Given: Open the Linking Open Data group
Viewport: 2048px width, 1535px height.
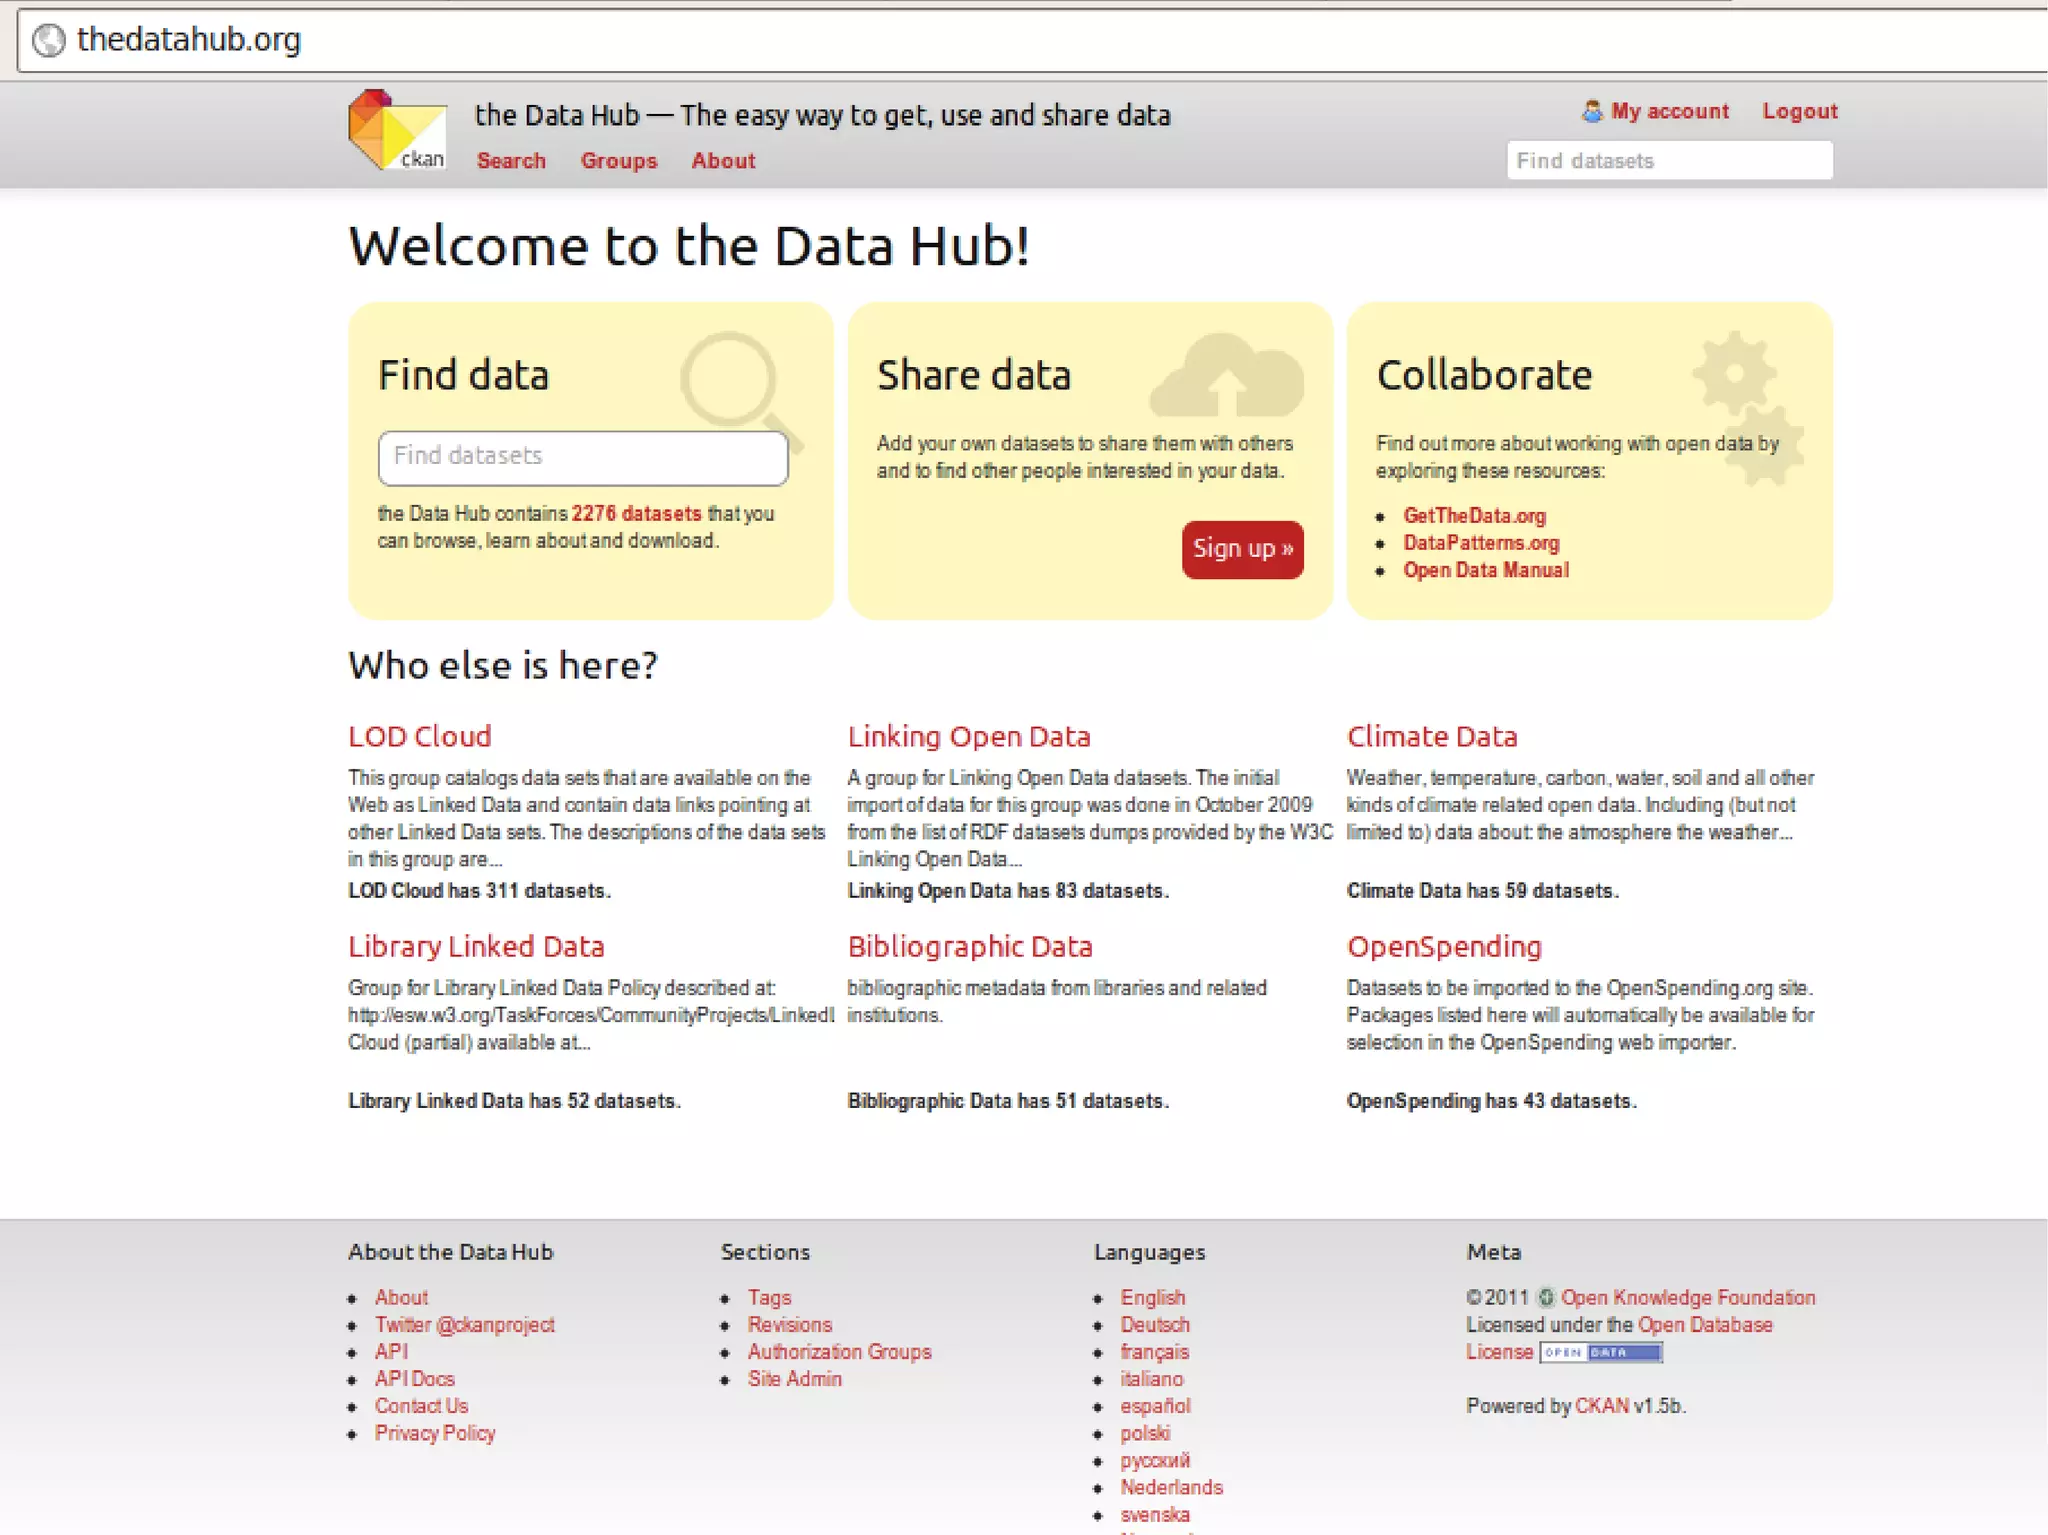Looking at the screenshot, I should point(969,737).
